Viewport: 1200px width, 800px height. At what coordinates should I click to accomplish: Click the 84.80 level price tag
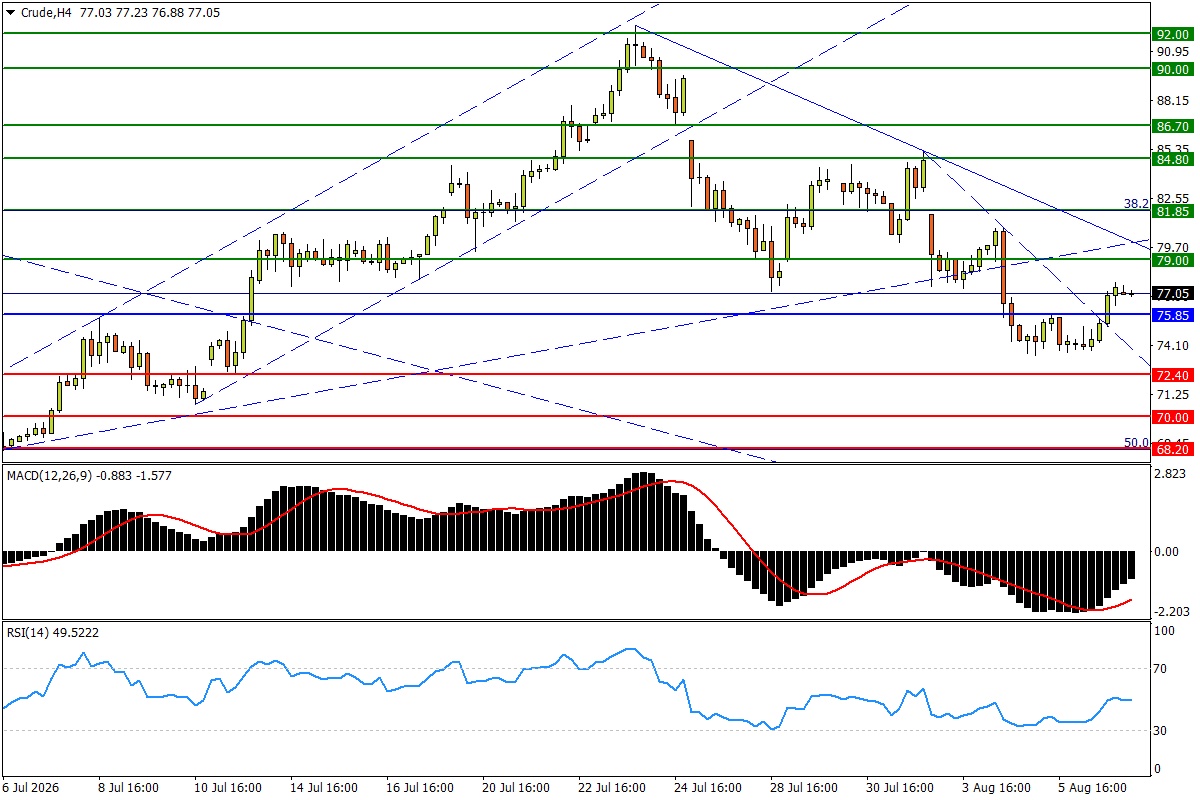1171,159
